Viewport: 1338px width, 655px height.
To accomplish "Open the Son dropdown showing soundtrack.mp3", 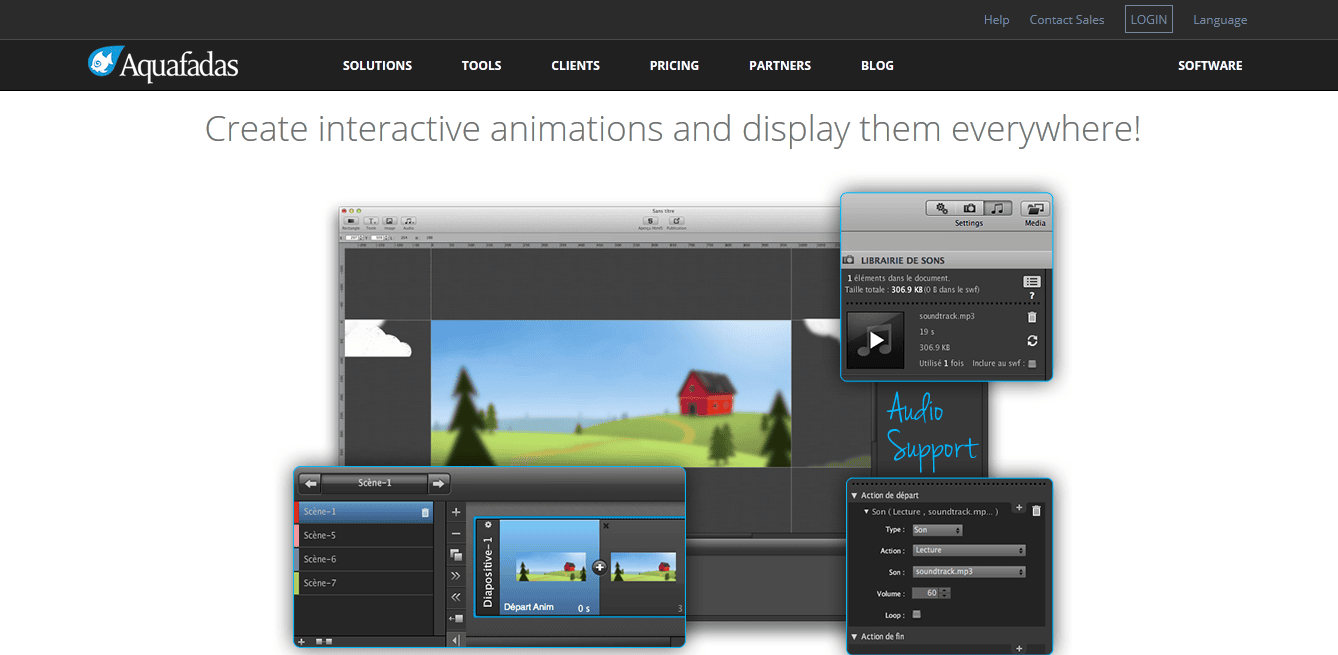I will pyautogui.click(x=969, y=572).
